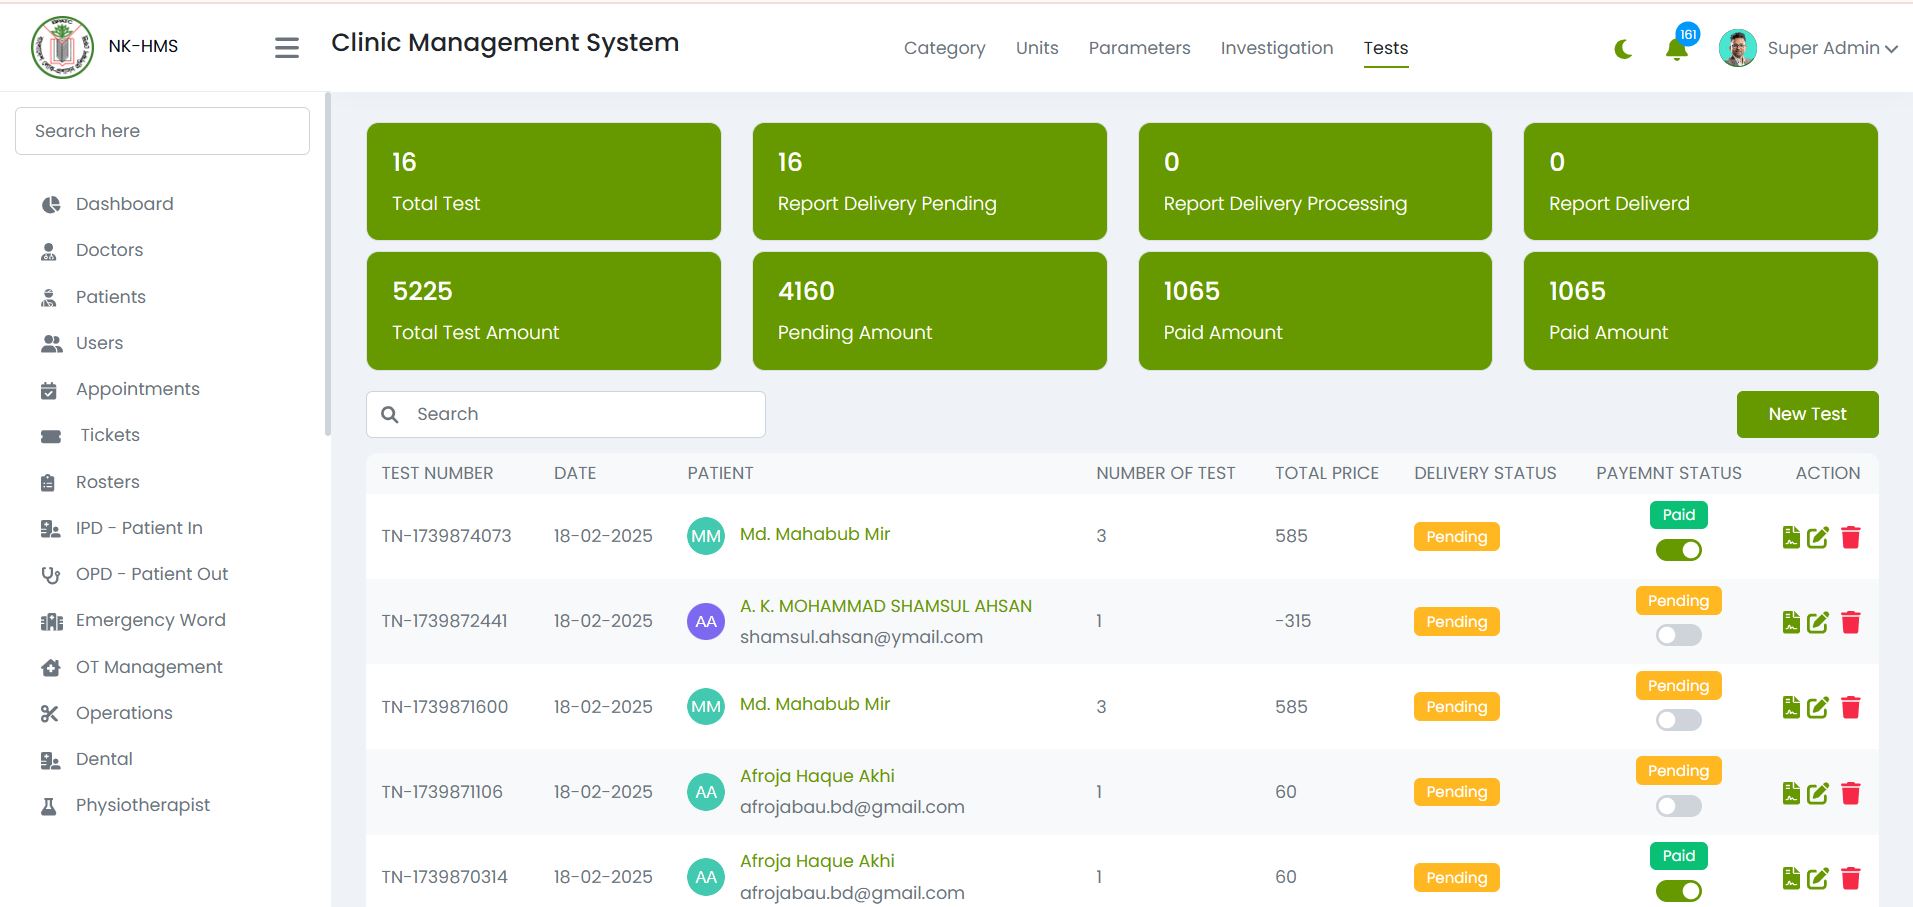Image resolution: width=1913 pixels, height=907 pixels.
Task: Open Md. Mahabub Mir in TN-1739871600 row
Action: pyautogui.click(x=815, y=704)
